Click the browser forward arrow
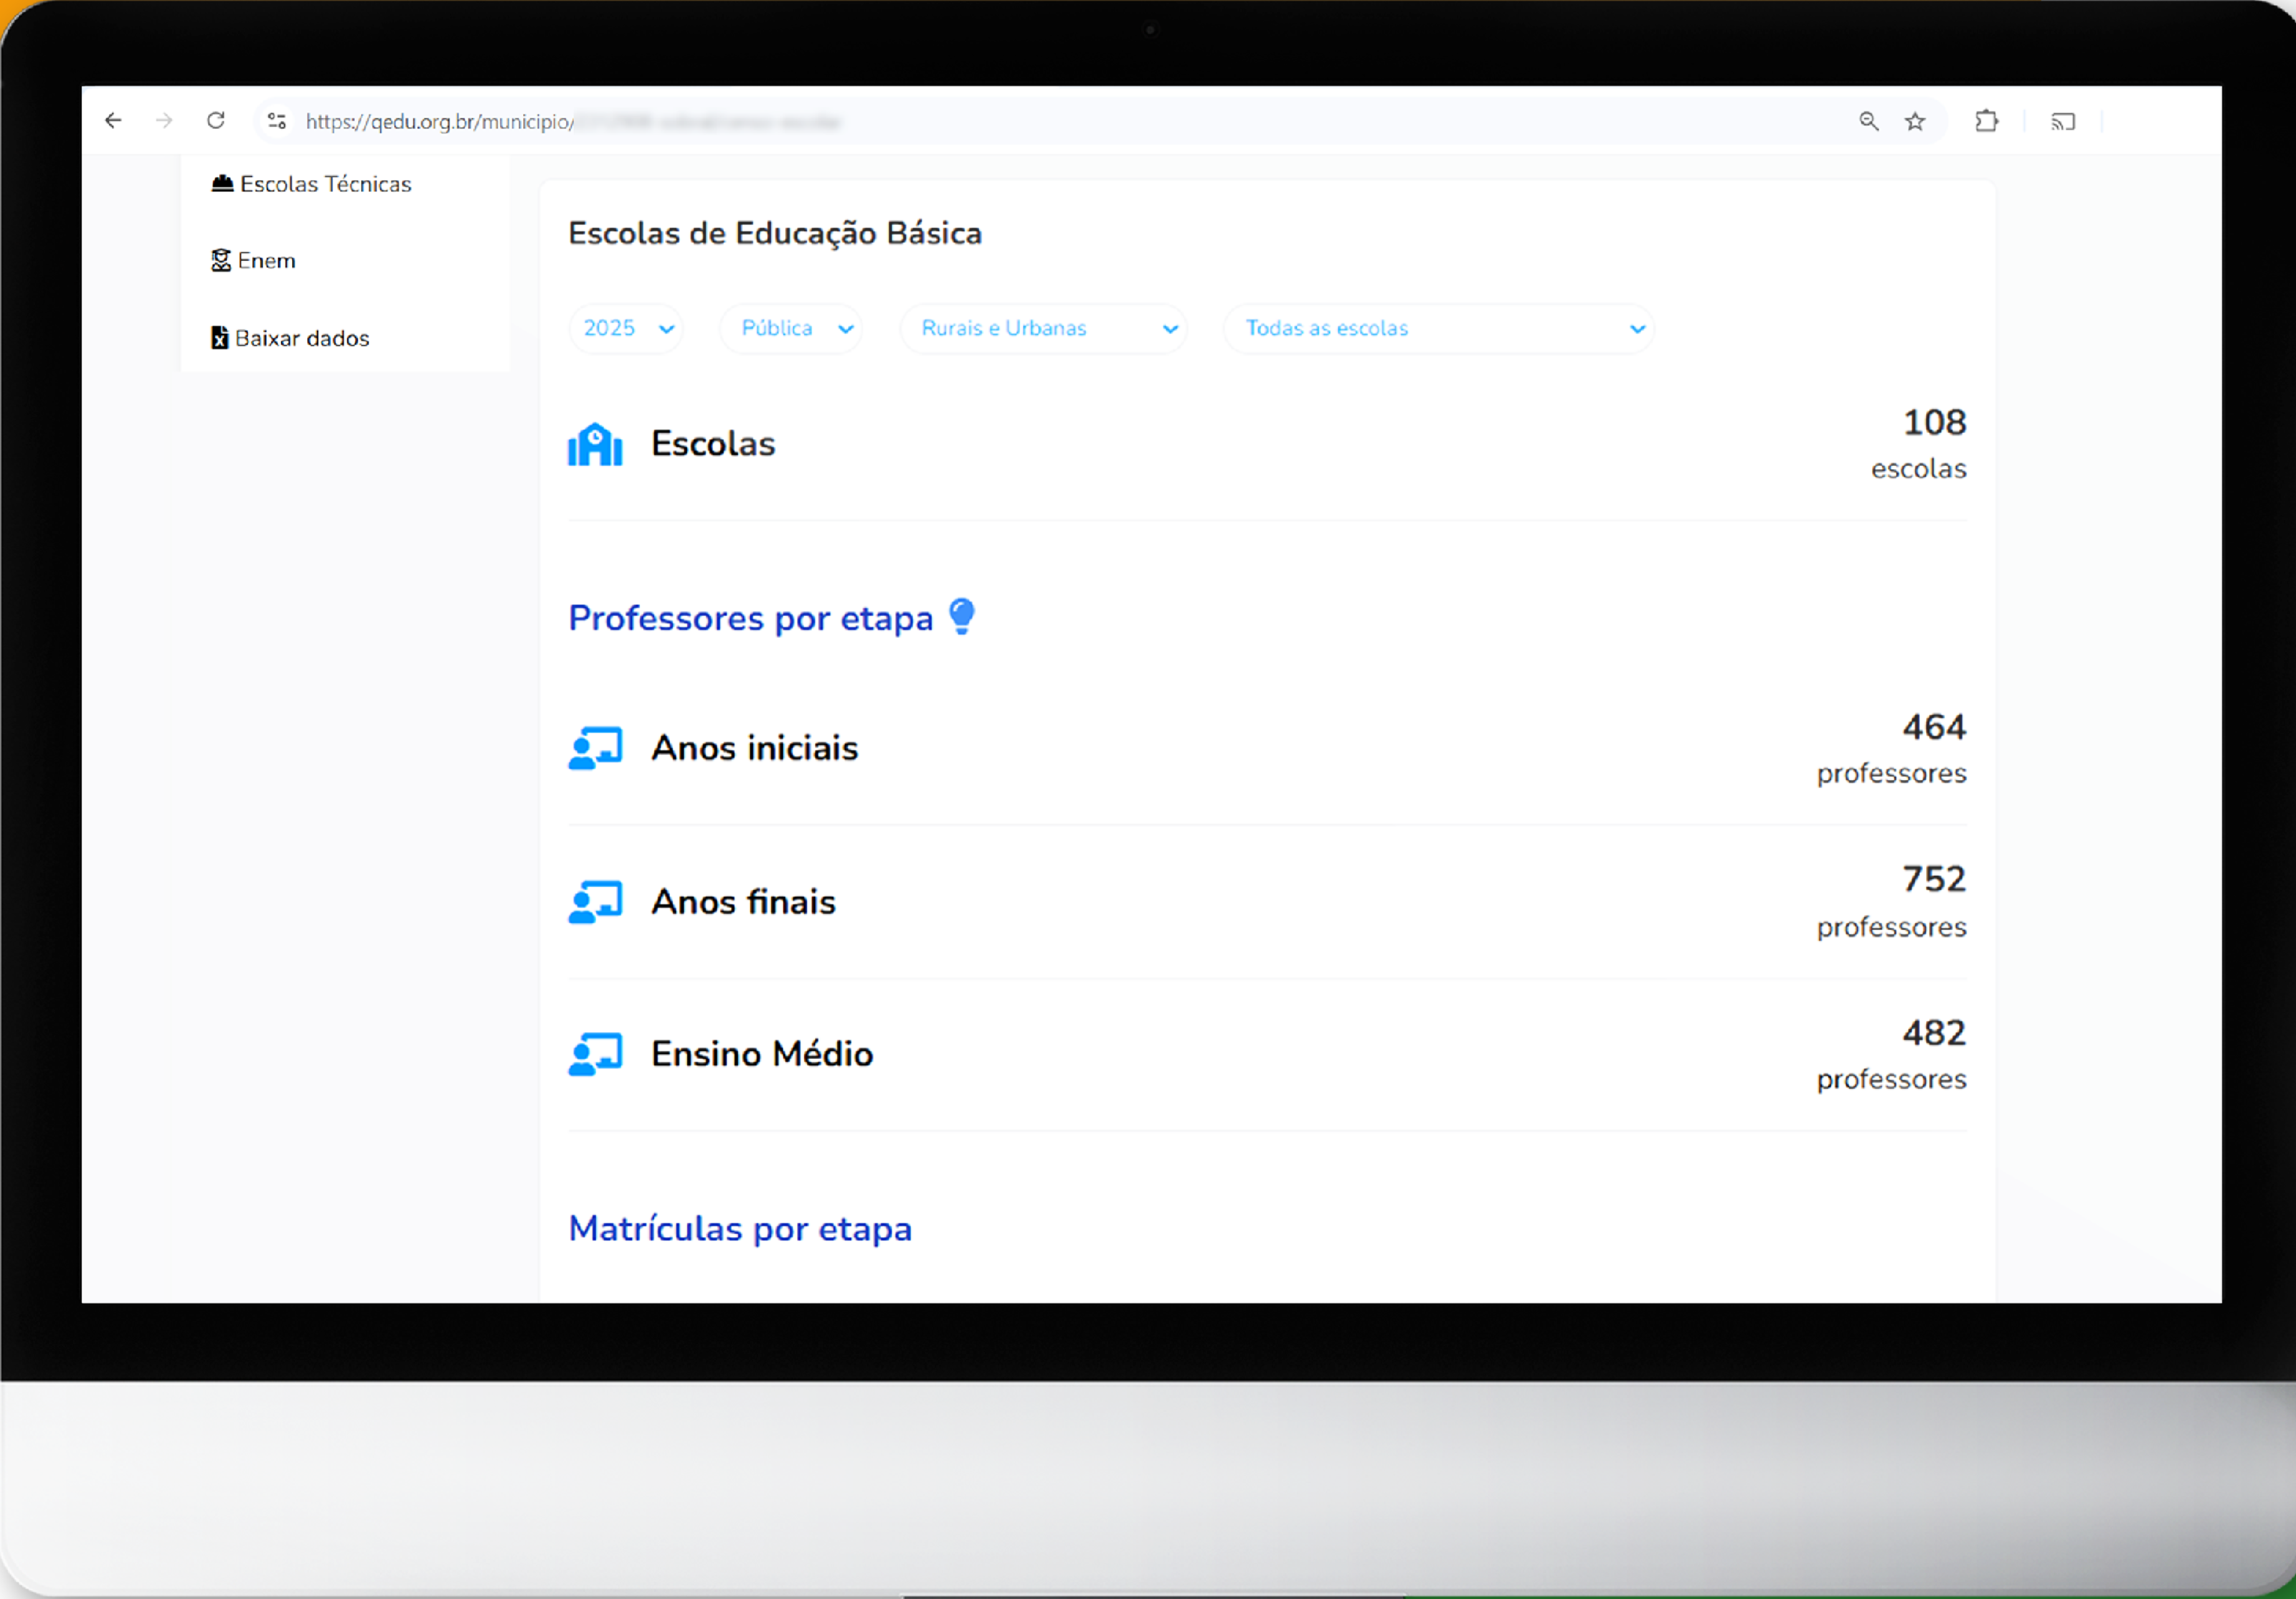 pyautogui.click(x=164, y=121)
